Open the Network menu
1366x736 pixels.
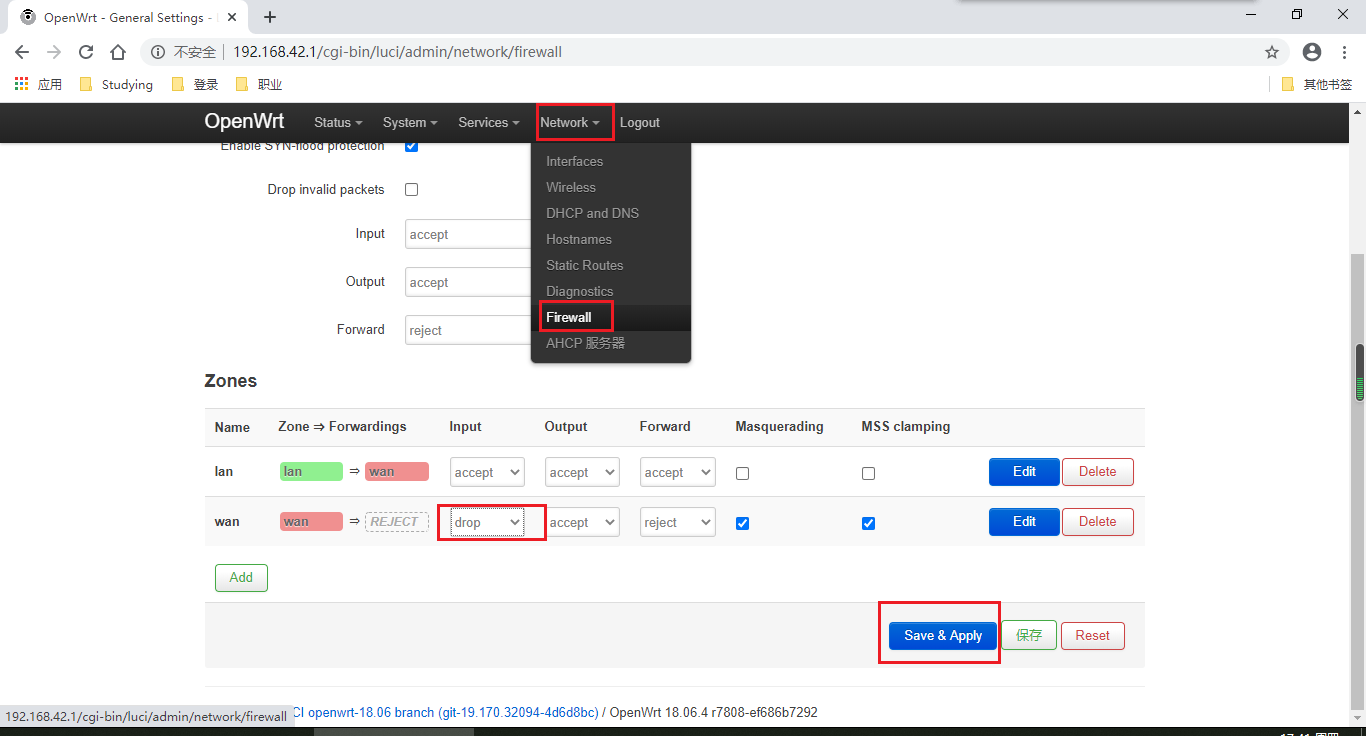pyautogui.click(x=570, y=122)
